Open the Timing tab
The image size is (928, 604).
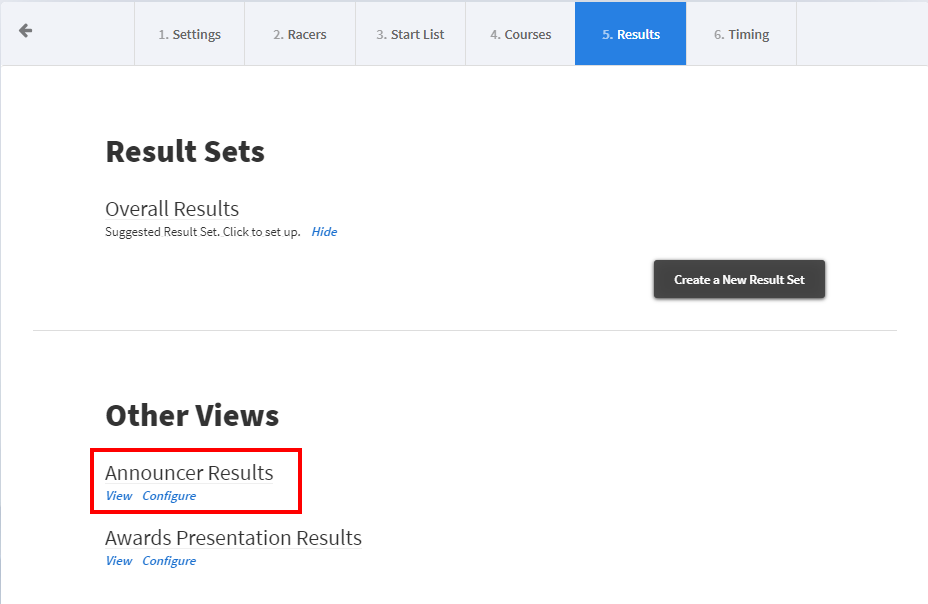click(741, 34)
